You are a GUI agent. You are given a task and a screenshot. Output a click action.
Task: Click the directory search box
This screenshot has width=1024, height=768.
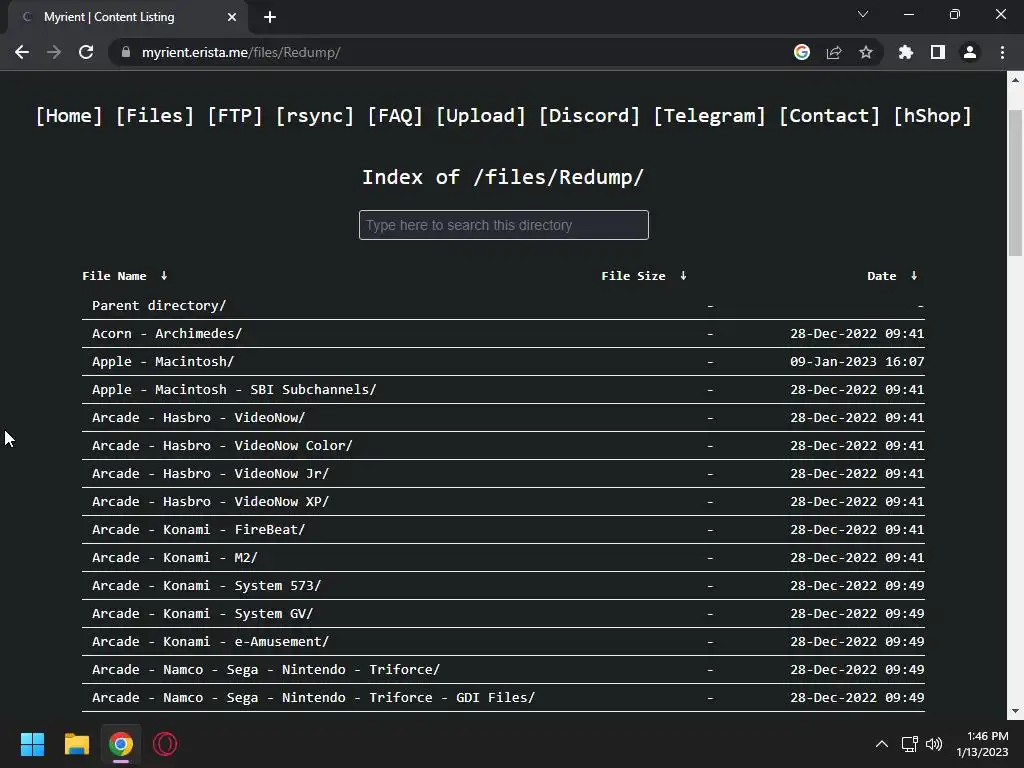(504, 225)
